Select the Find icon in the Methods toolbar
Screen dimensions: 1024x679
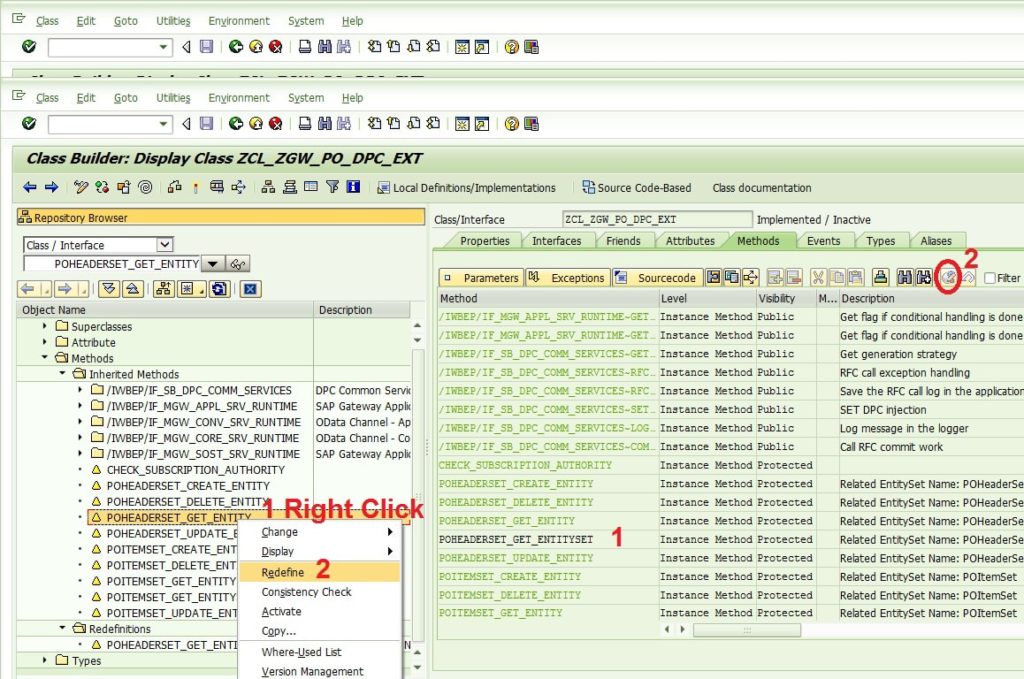pos(906,278)
